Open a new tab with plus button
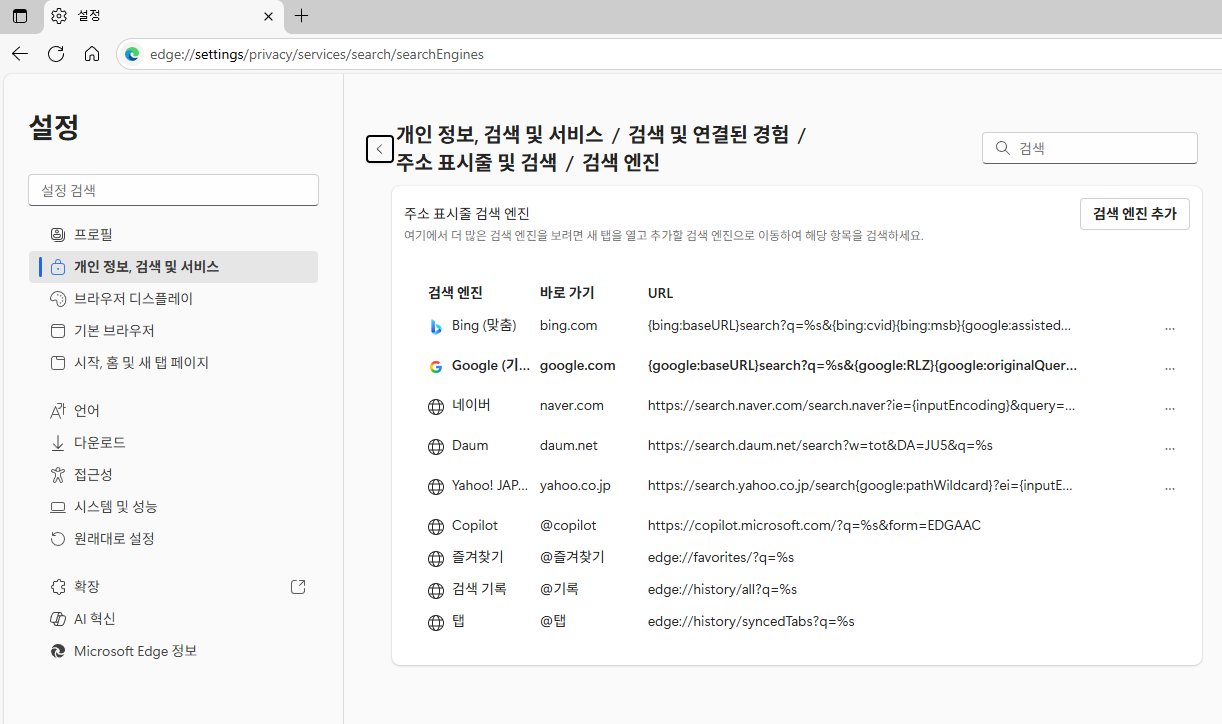The image size is (1222, 724). pos(302,16)
